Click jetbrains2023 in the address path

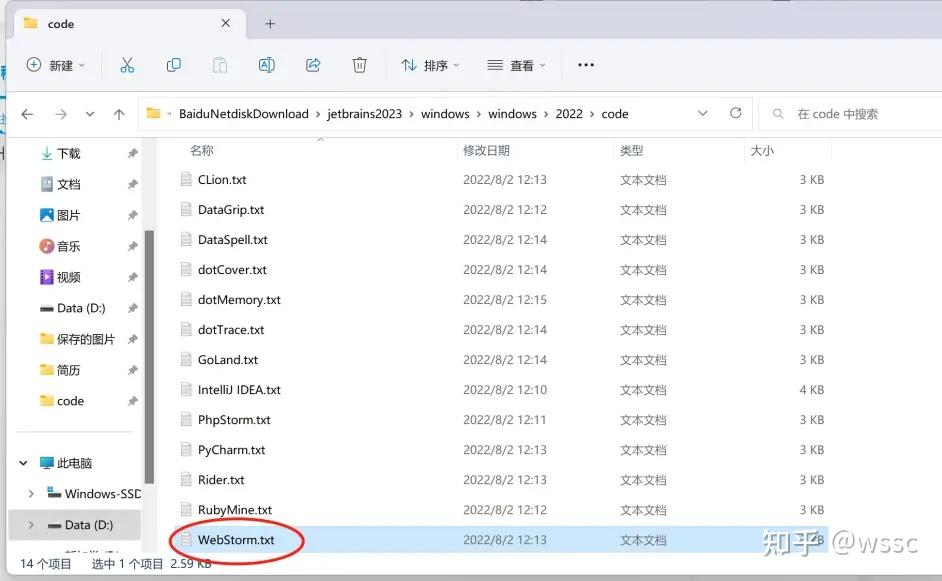tap(364, 114)
